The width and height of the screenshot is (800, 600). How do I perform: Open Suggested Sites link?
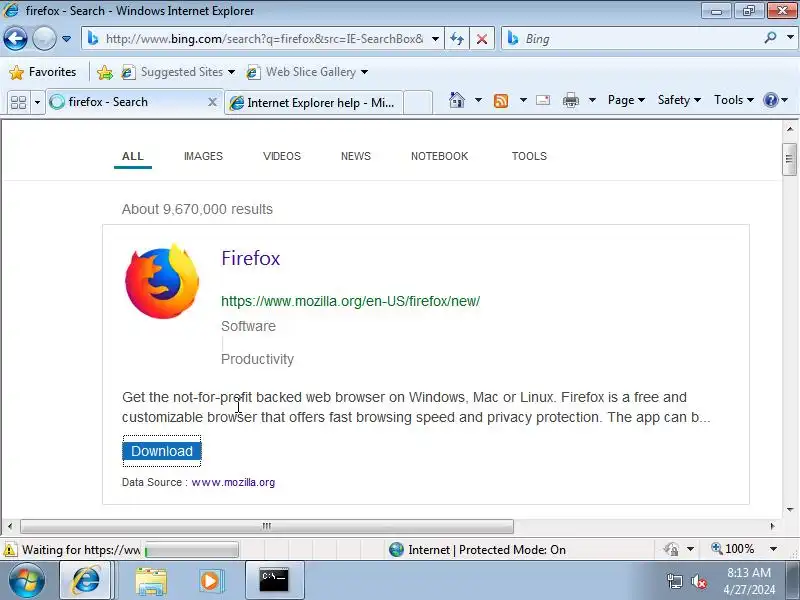click(x=179, y=72)
